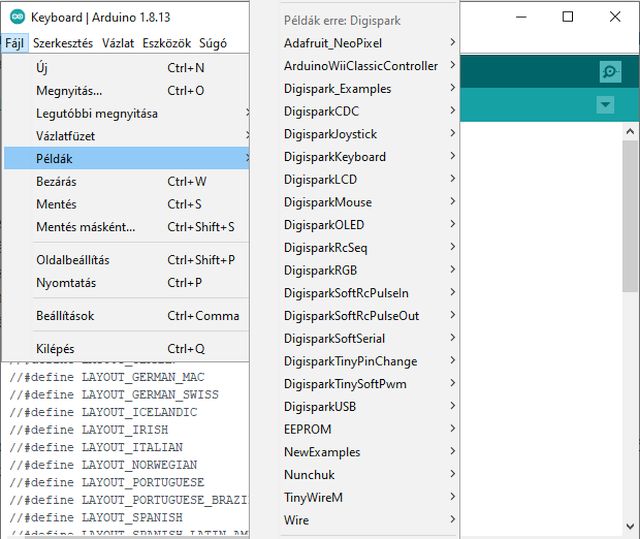Click code line LAYOUT_ITALIAN
This screenshot has width=640, height=539.
[x=96, y=447]
